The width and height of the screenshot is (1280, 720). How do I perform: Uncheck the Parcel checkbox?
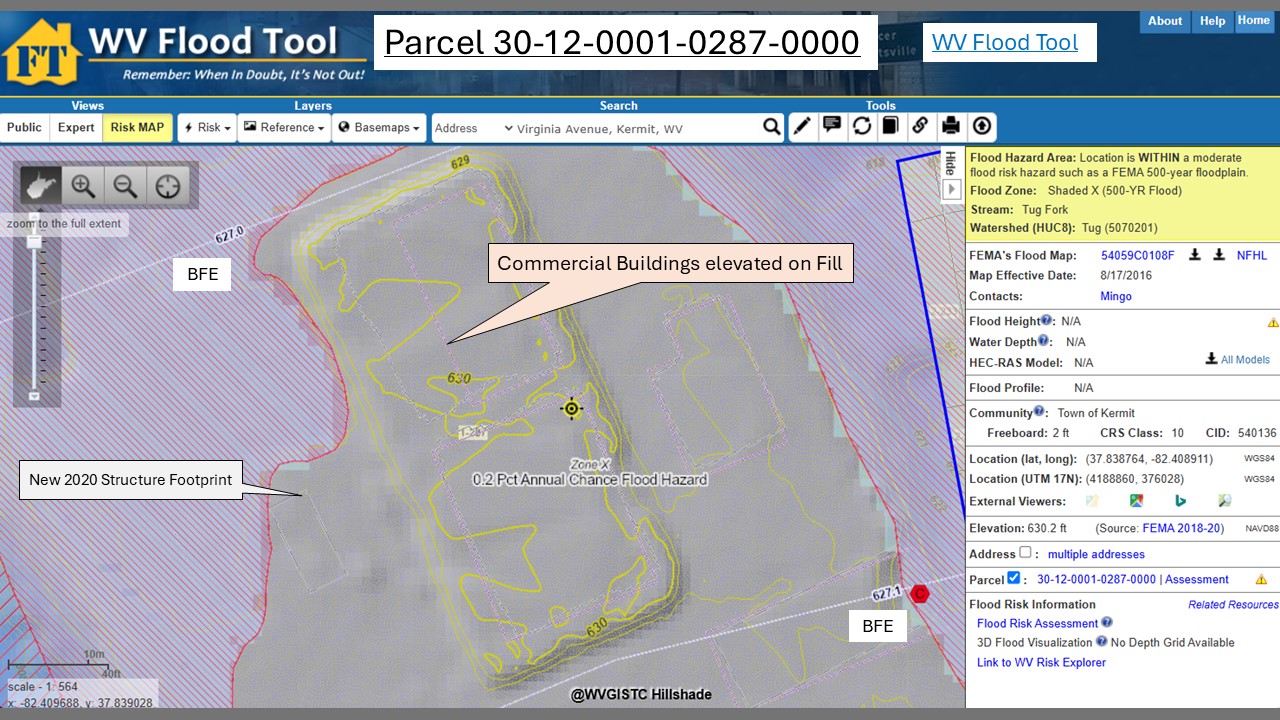(x=1014, y=578)
